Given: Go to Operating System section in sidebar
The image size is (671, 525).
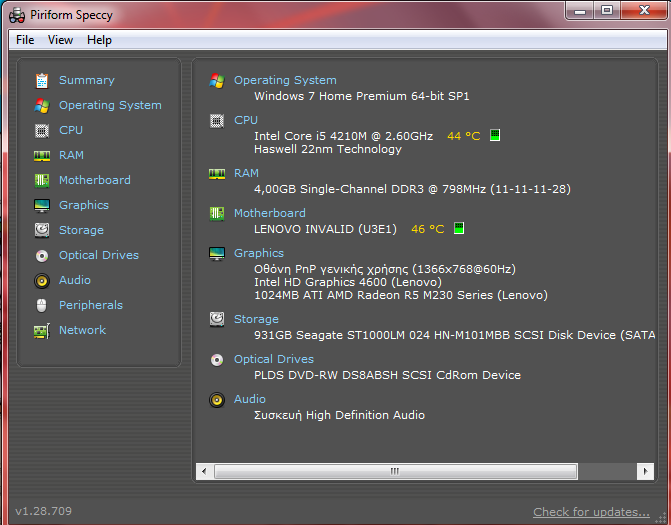Looking at the screenshot, I should click(x=110, y=105).
